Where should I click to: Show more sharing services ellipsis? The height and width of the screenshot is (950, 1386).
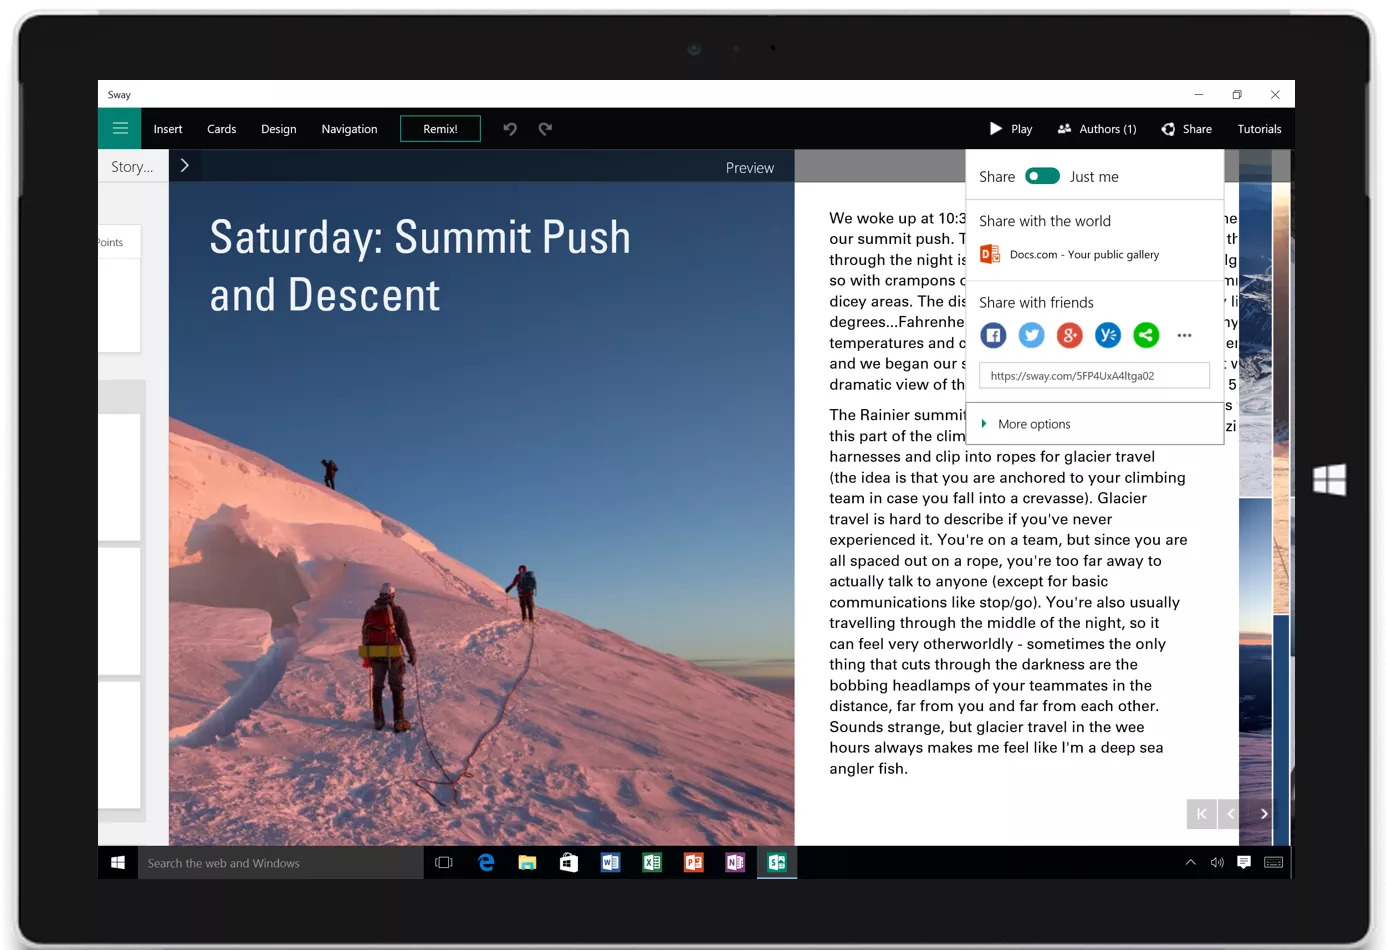[x=1184, y=335]
